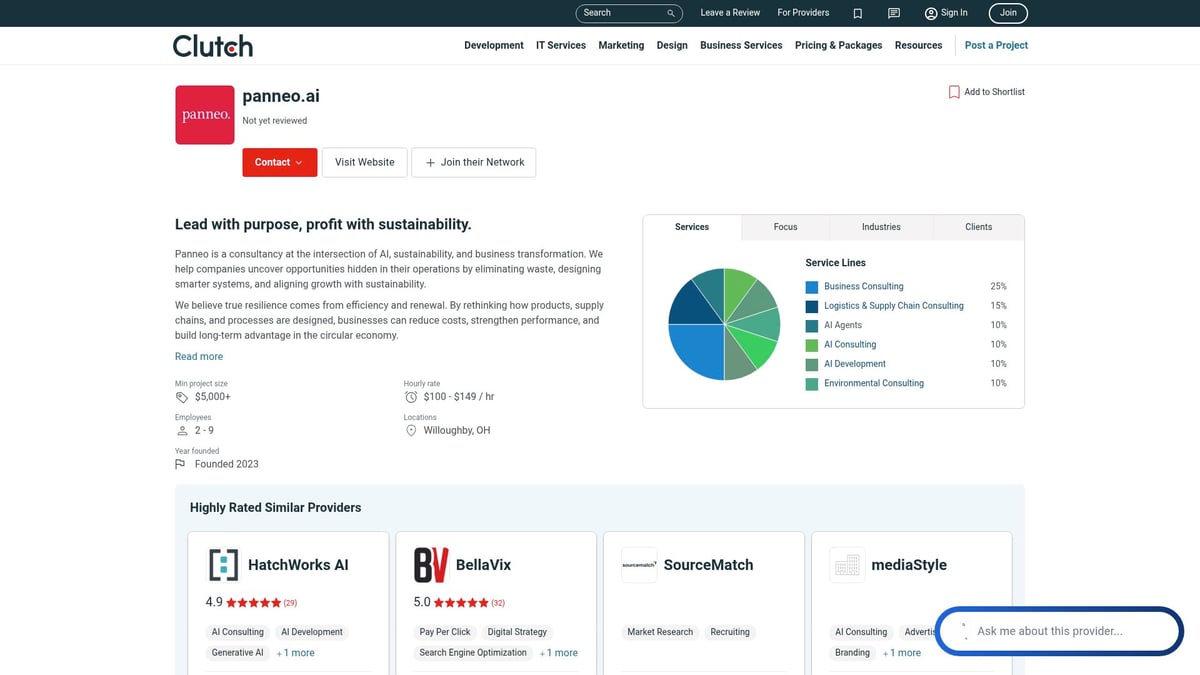Click the panneo. company logo
The height and width of the screenshot is (675, 1200).
click(x=205, y=115)
